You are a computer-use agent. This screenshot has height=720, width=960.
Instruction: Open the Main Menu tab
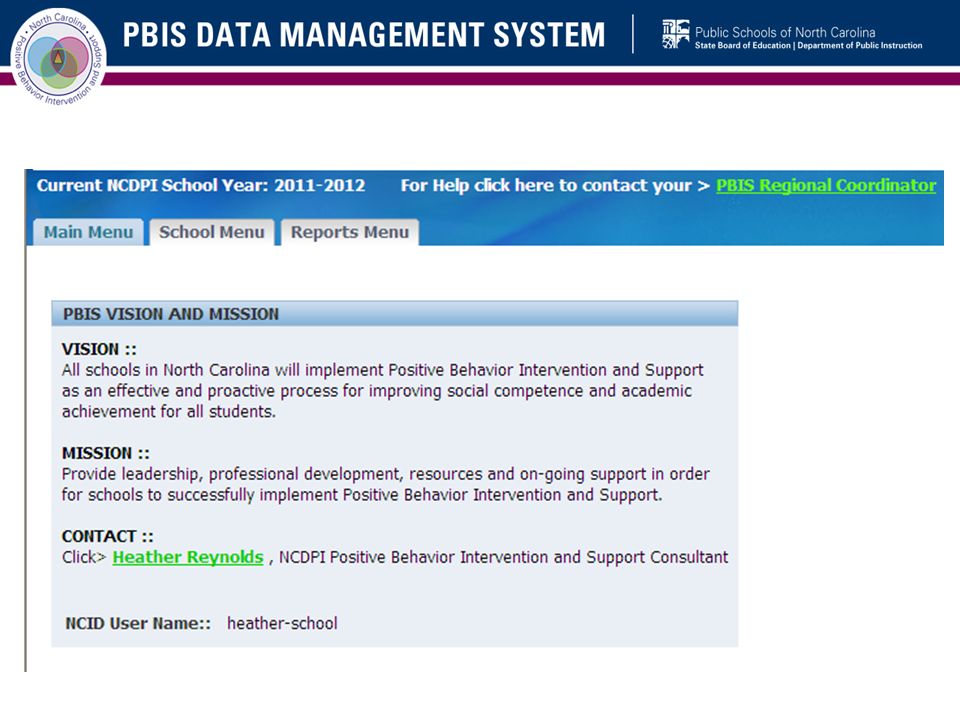[x=88, y=232]
